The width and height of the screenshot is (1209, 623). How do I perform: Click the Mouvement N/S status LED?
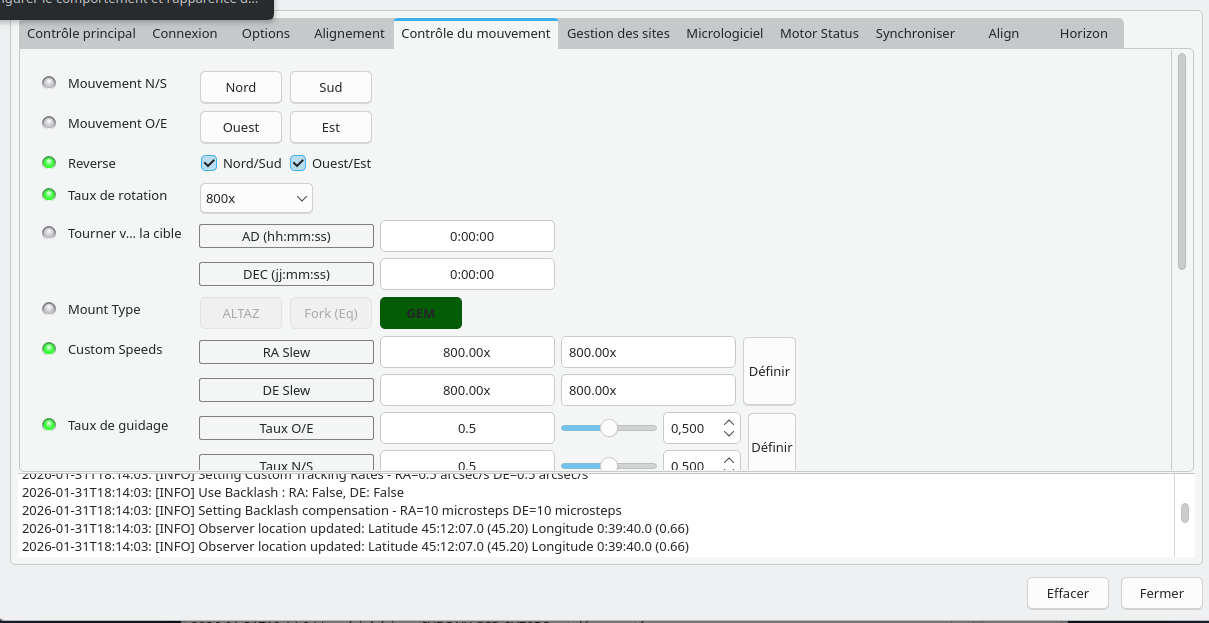pos(49,83)
